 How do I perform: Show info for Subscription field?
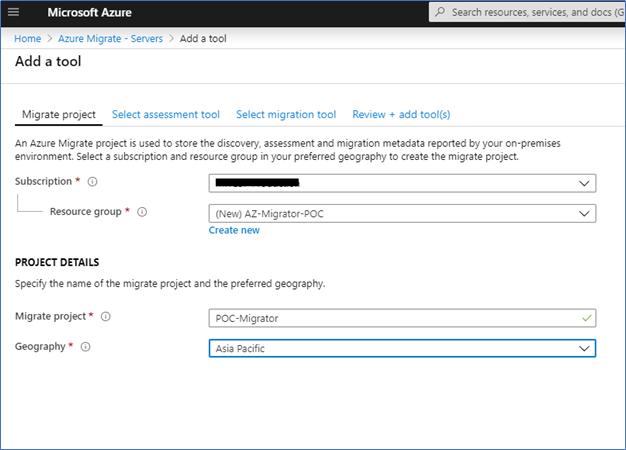[92, 182]
